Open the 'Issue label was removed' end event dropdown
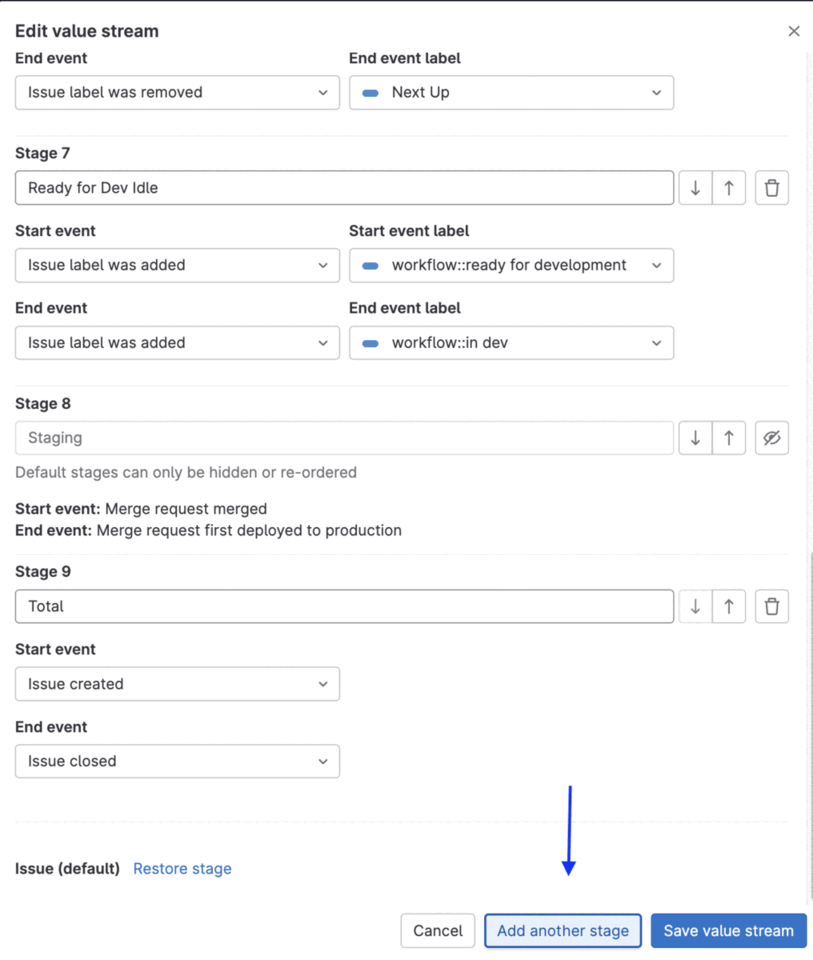 tap(177, 92)
